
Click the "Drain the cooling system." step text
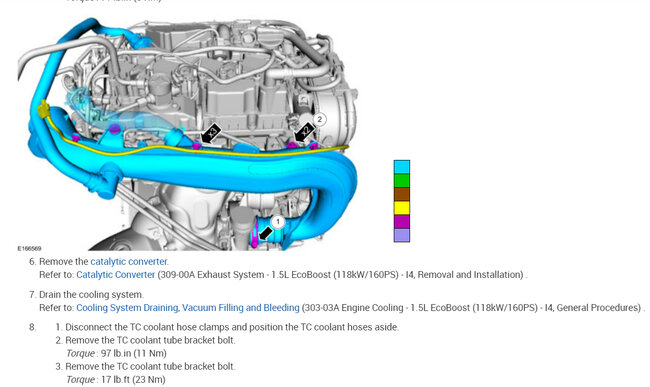(91, 295)
